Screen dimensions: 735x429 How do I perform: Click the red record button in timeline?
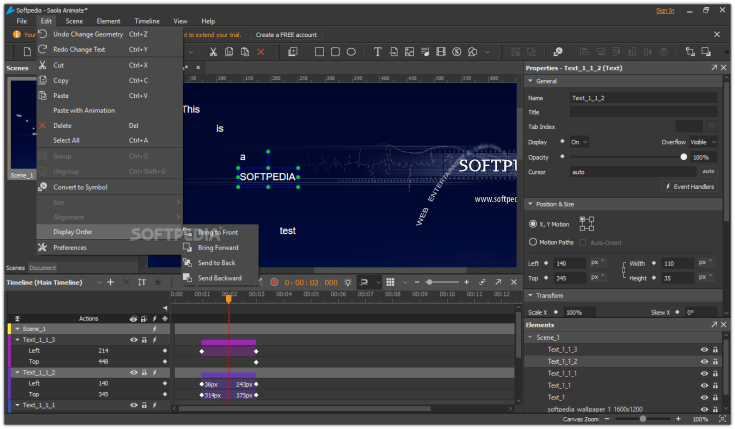pyautogui.click(x=274, y=283)
